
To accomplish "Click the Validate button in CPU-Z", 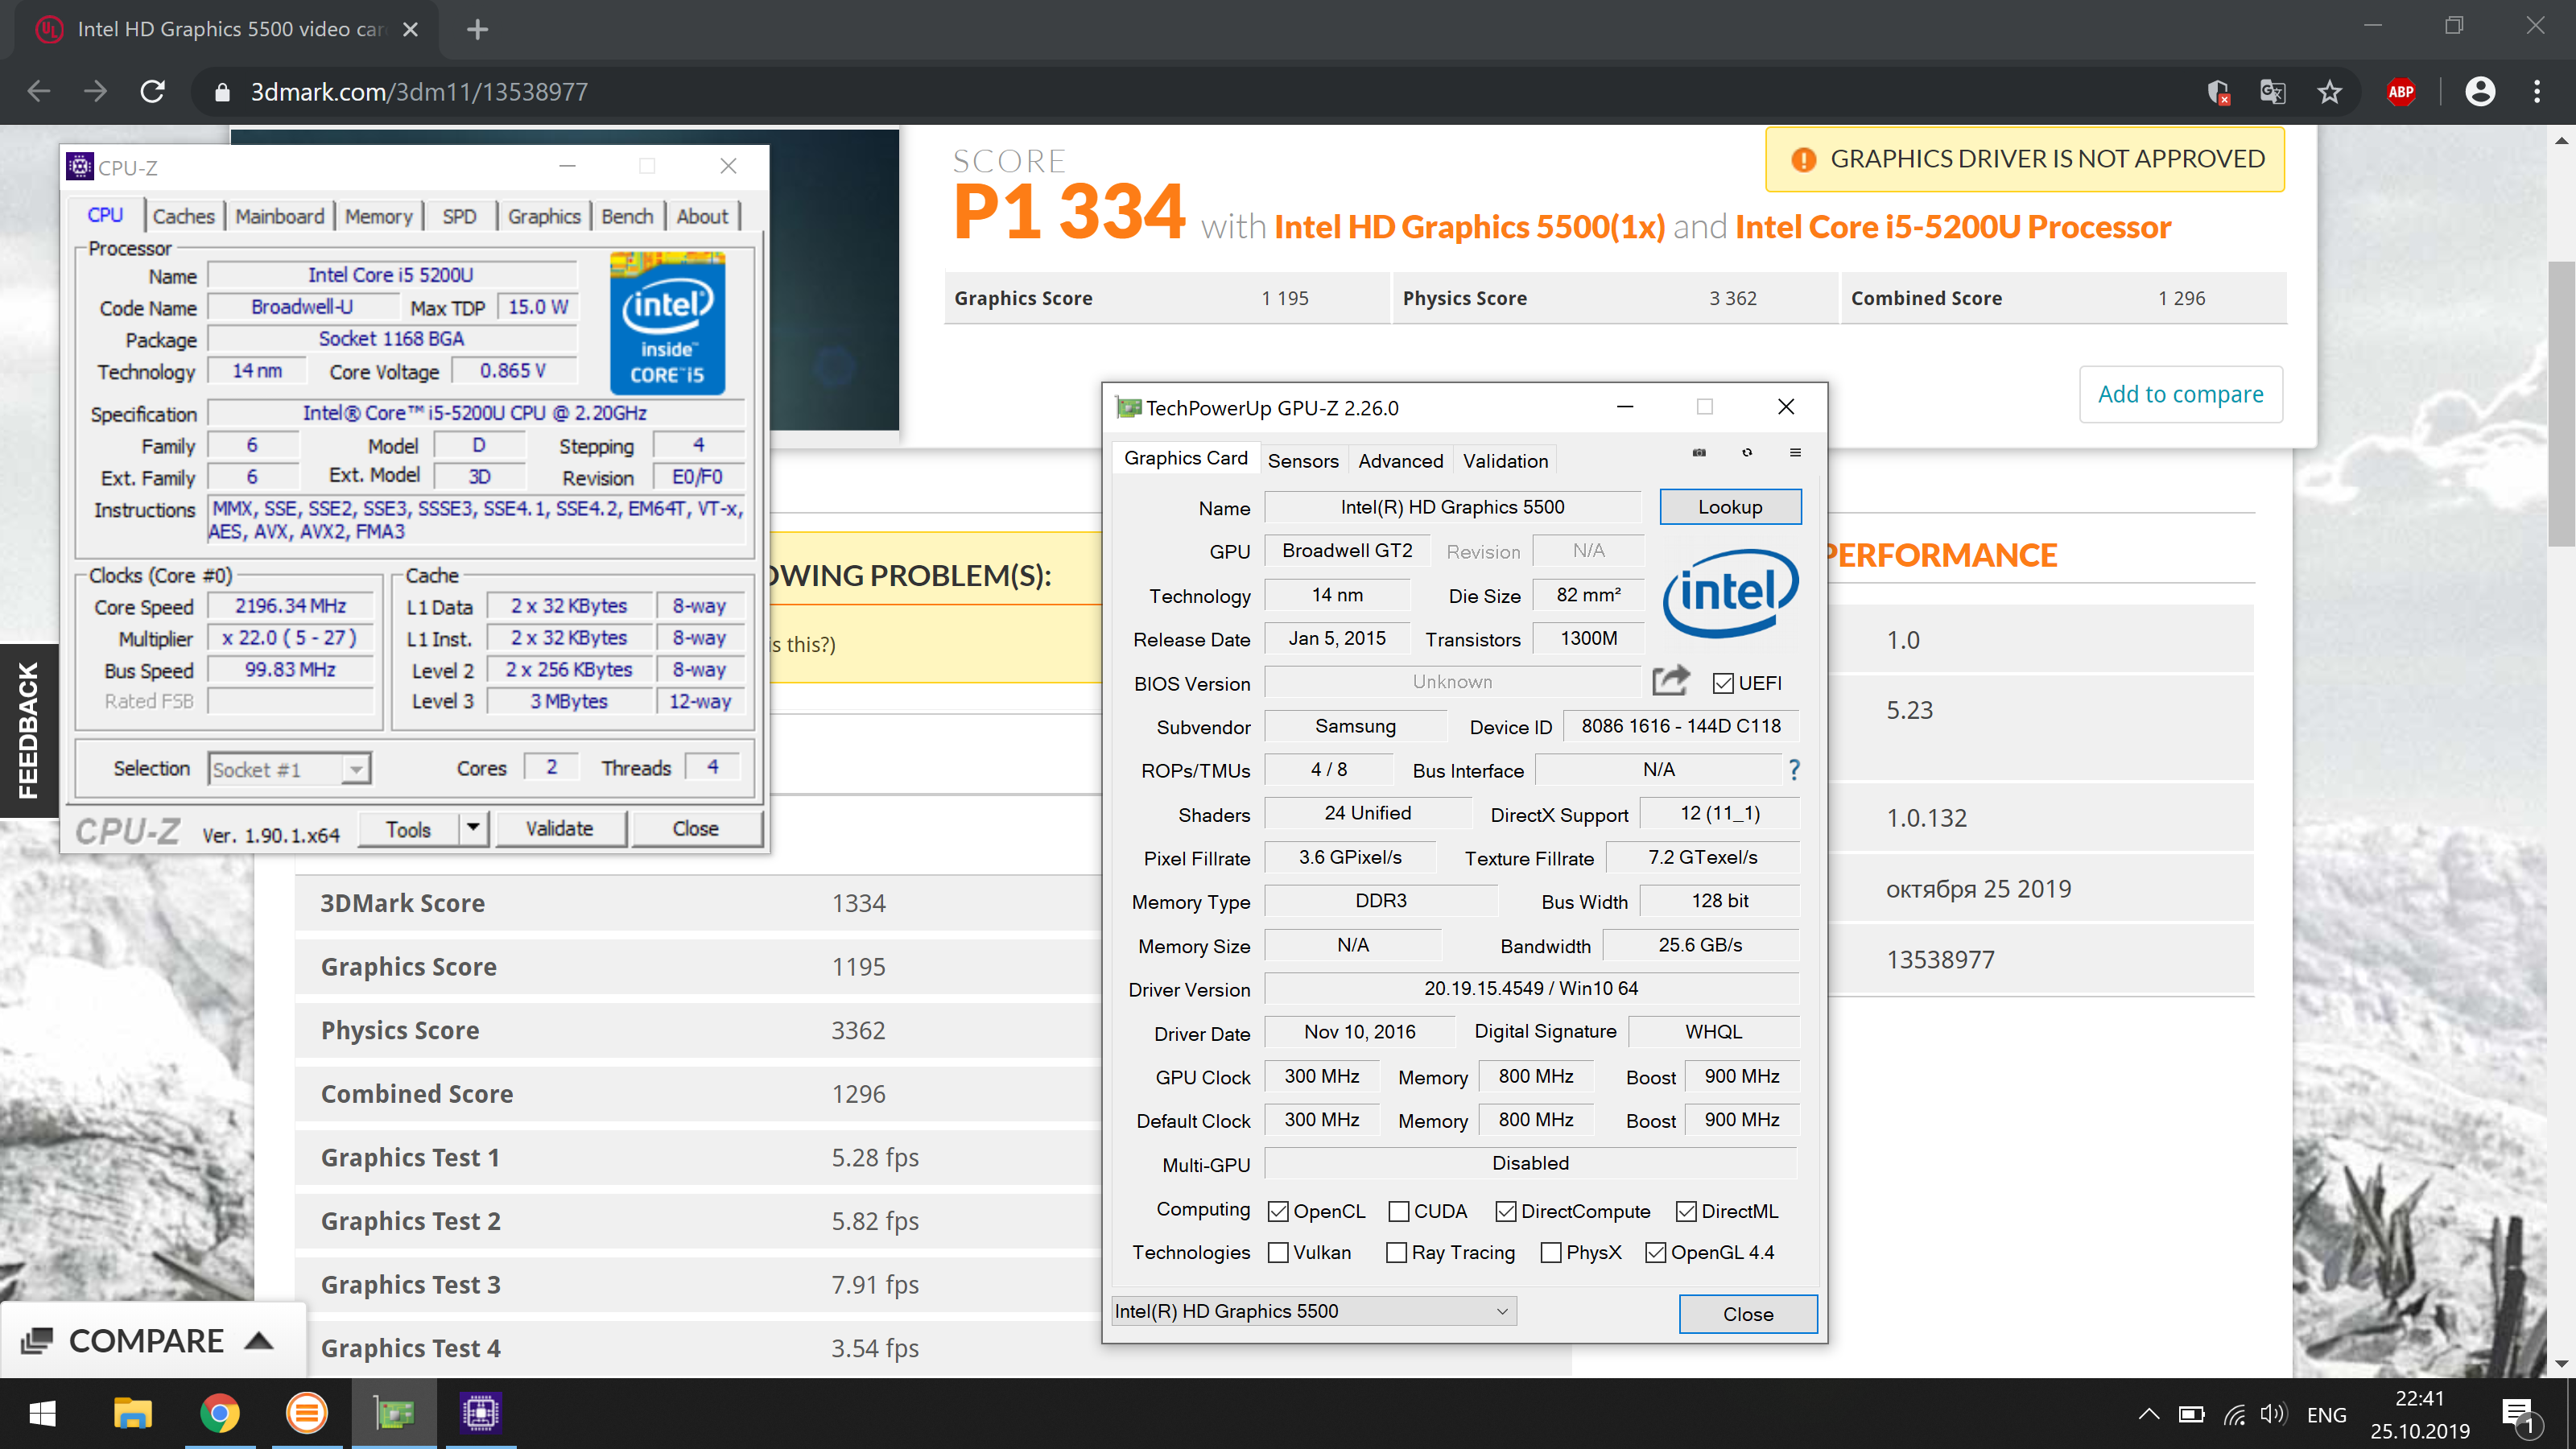I will [560, 828].
